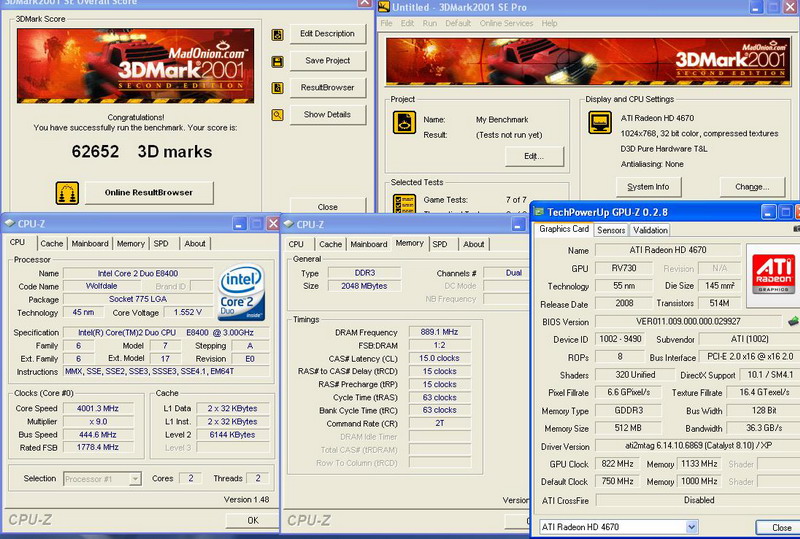800x539 pixels.
Task: Open Online Services menu in 3DMark2001
Action: (x=506, y=23)
